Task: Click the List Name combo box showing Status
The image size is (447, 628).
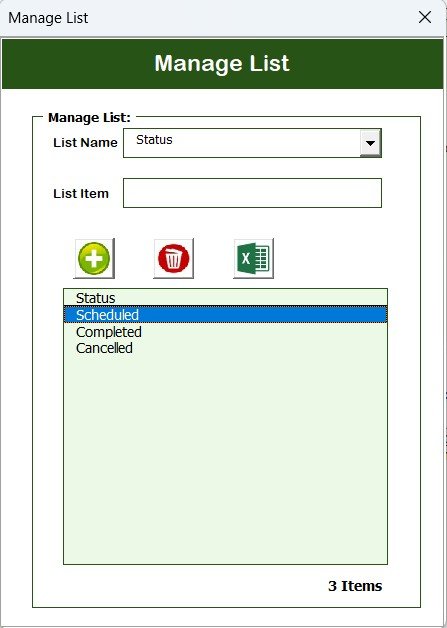Action: tap(252, 143)
